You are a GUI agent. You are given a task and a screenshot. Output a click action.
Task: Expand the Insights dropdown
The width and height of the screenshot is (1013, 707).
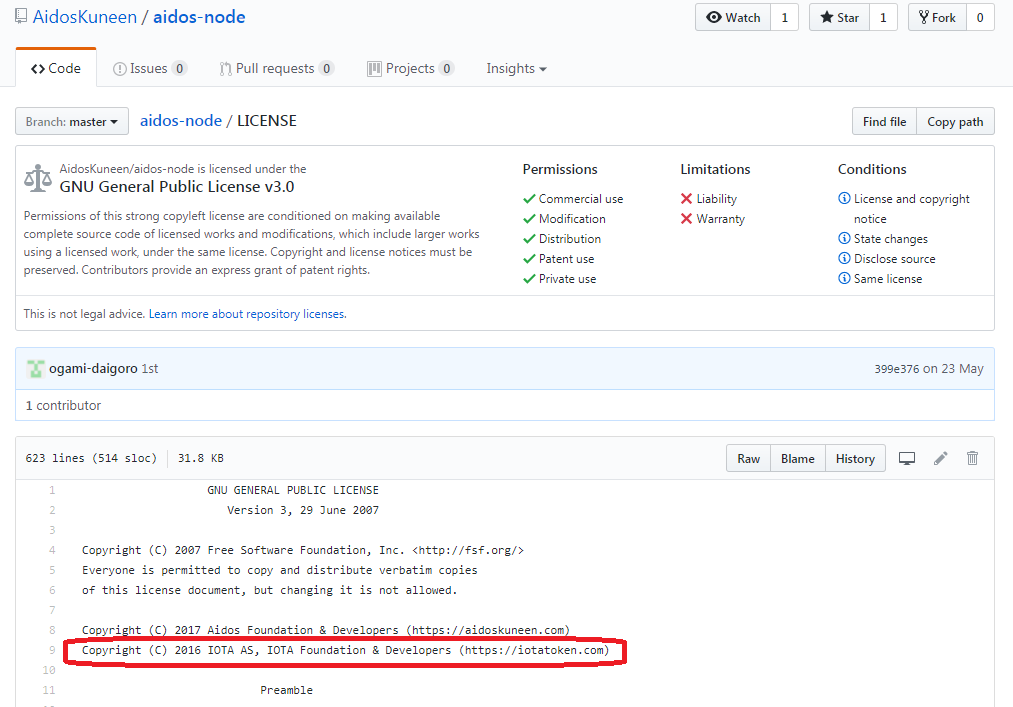pyautogui.click(x=516, y=69)
